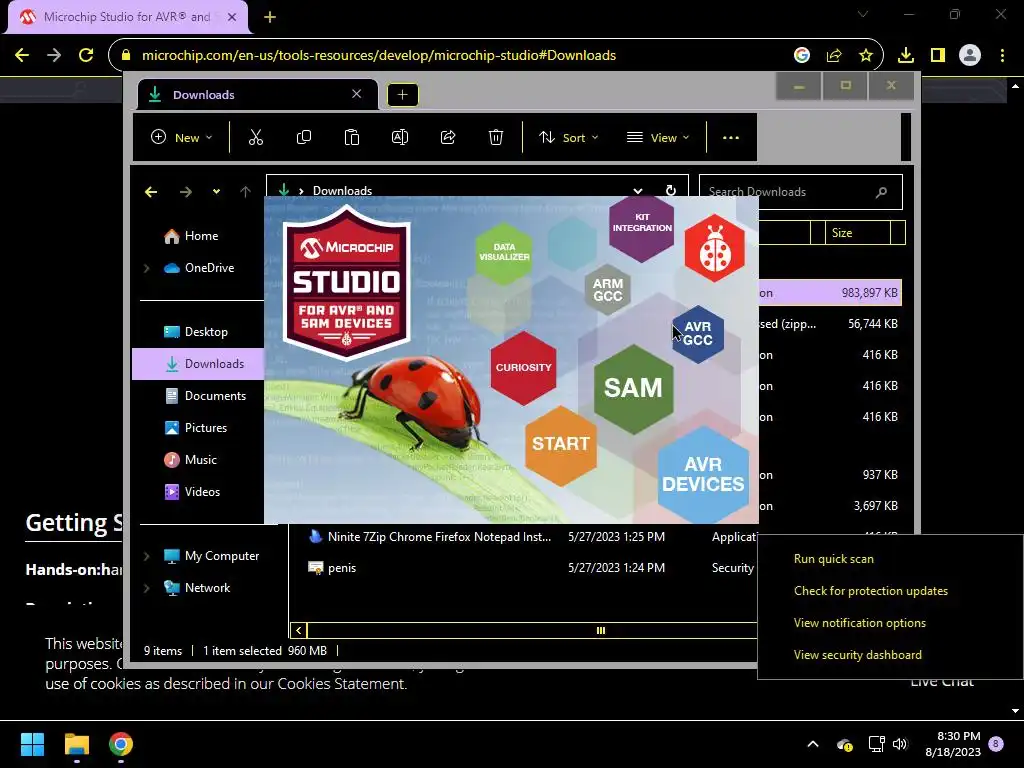Click the horizontal scrollbar left arrow
The height and width of the screenshot is (768, 1024).
point(298,630)
